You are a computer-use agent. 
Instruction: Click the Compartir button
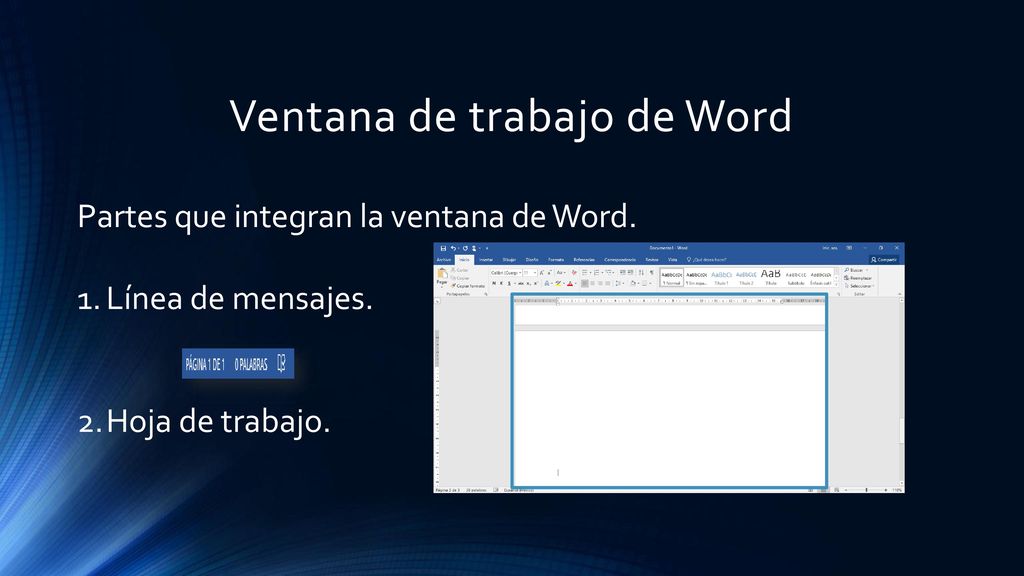tap(884, 260)
